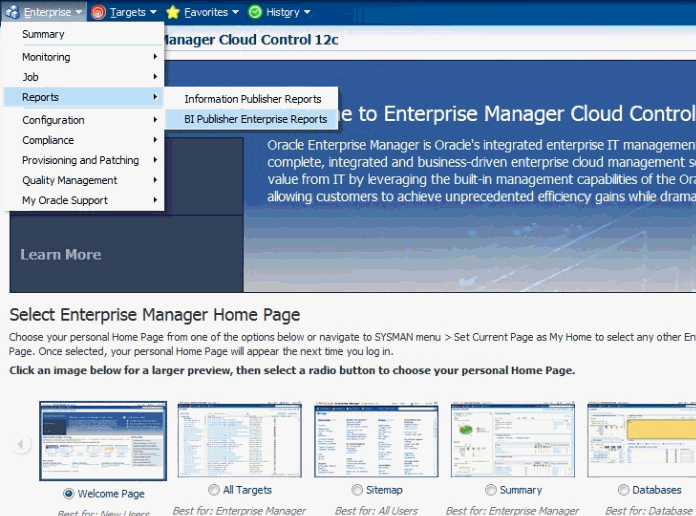
Task: Select the Compliance menu entry
Action: tap(83, 140)
